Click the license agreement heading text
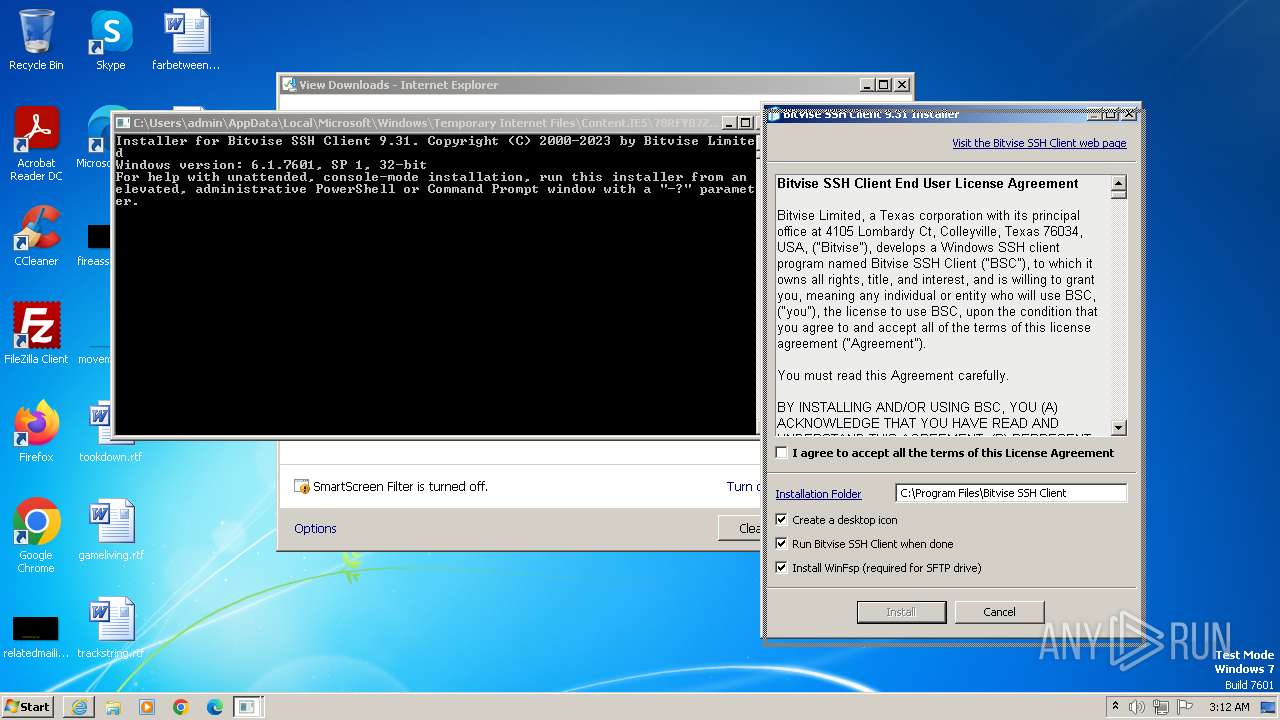The height and width of the screenshot is (720, 1280). click(928, 184)
